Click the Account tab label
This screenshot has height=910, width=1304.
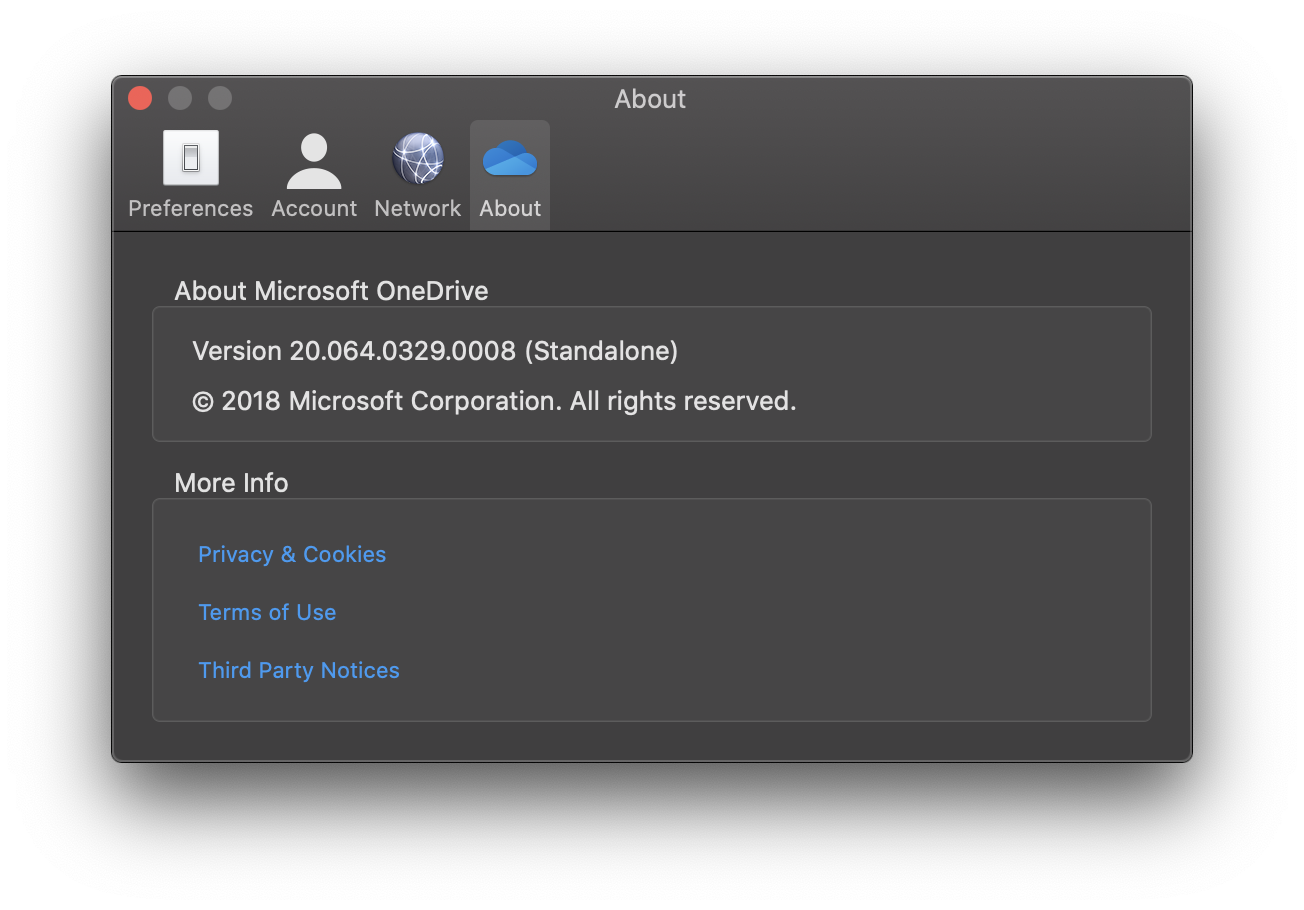click(x=314, y=208)
